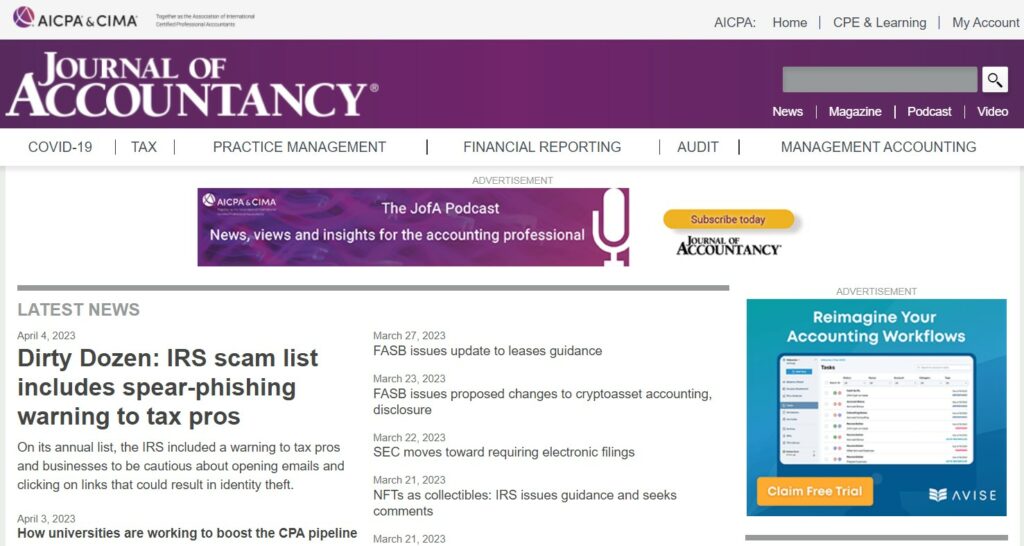Select TAX navigation item
Screen dimensions: 1024x546
pyautogui.click(x=144, y=147)
